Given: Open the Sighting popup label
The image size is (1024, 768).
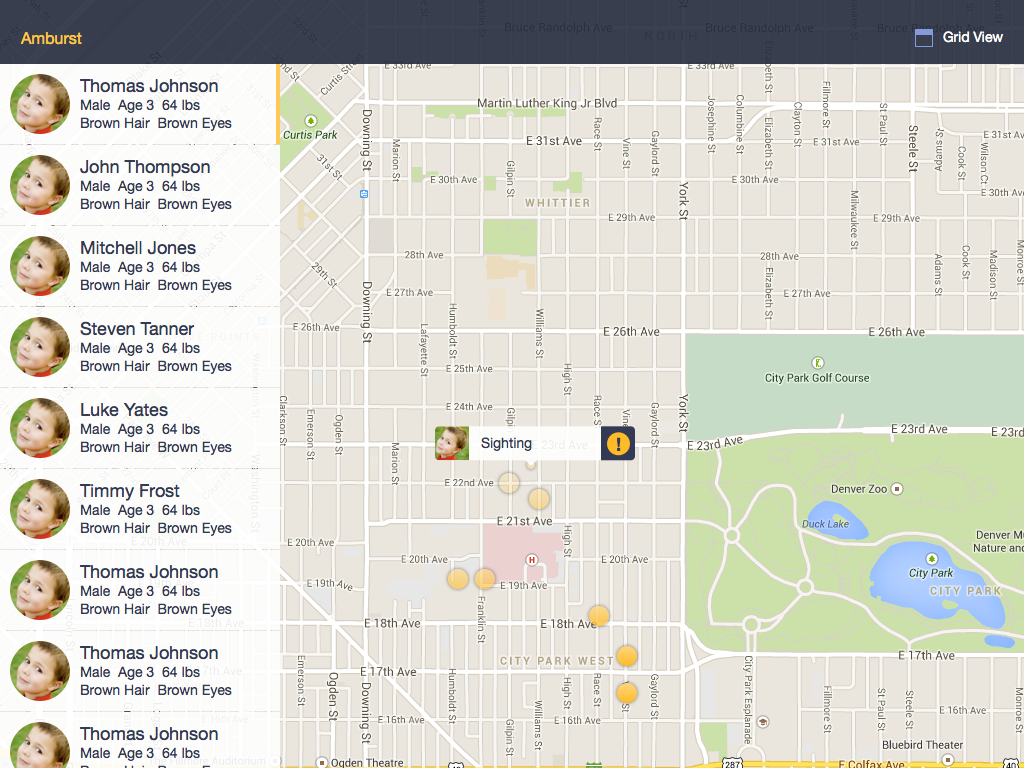Looking at the screenshot, I should pos(506,443).
